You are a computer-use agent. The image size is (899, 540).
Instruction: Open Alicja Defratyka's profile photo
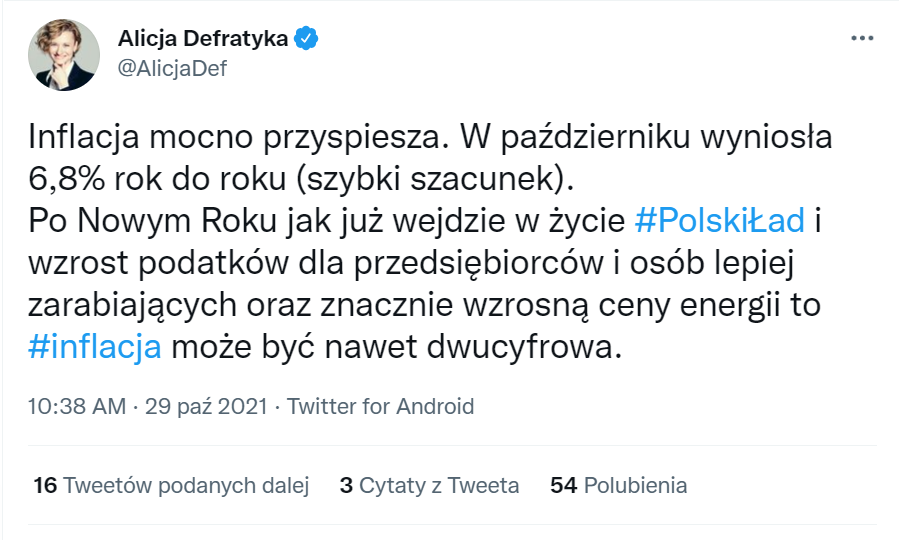pos(66,54)
